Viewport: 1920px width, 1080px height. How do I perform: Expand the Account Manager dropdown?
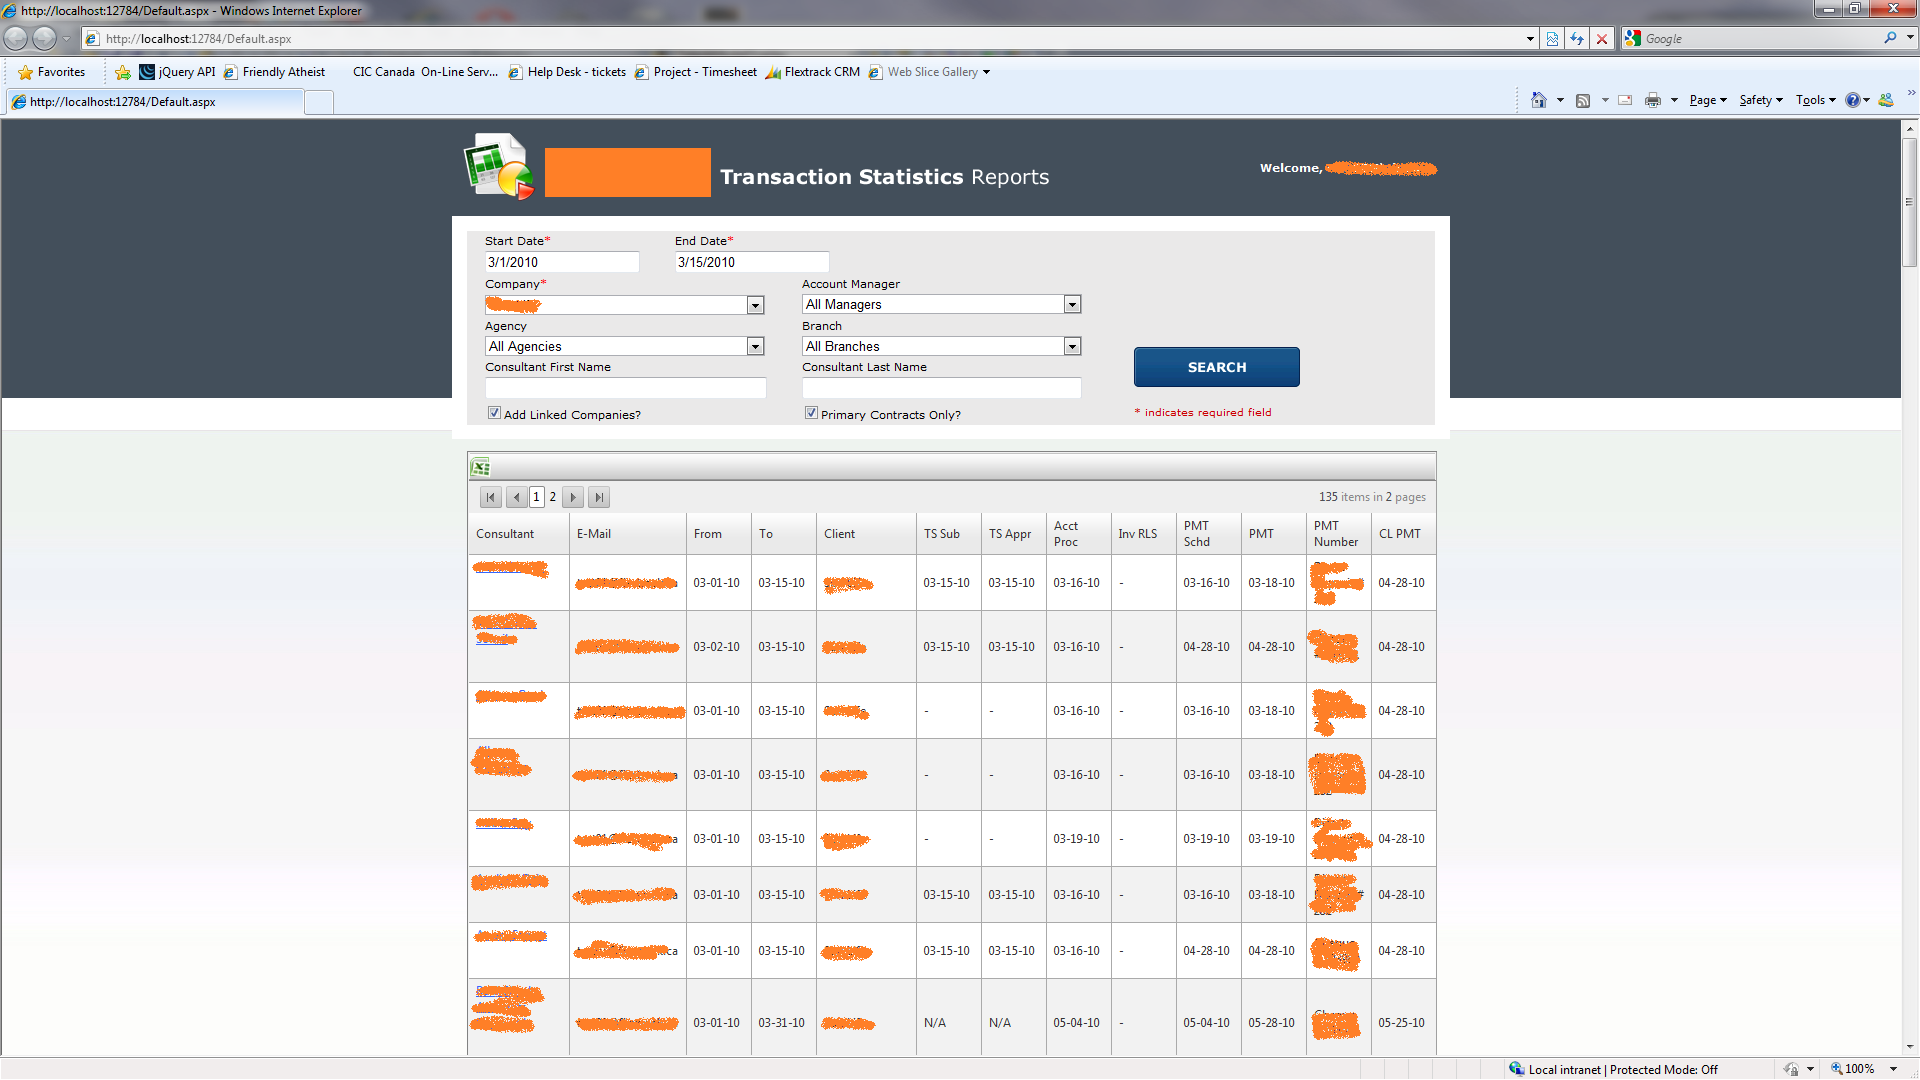tap(1072, 305)
